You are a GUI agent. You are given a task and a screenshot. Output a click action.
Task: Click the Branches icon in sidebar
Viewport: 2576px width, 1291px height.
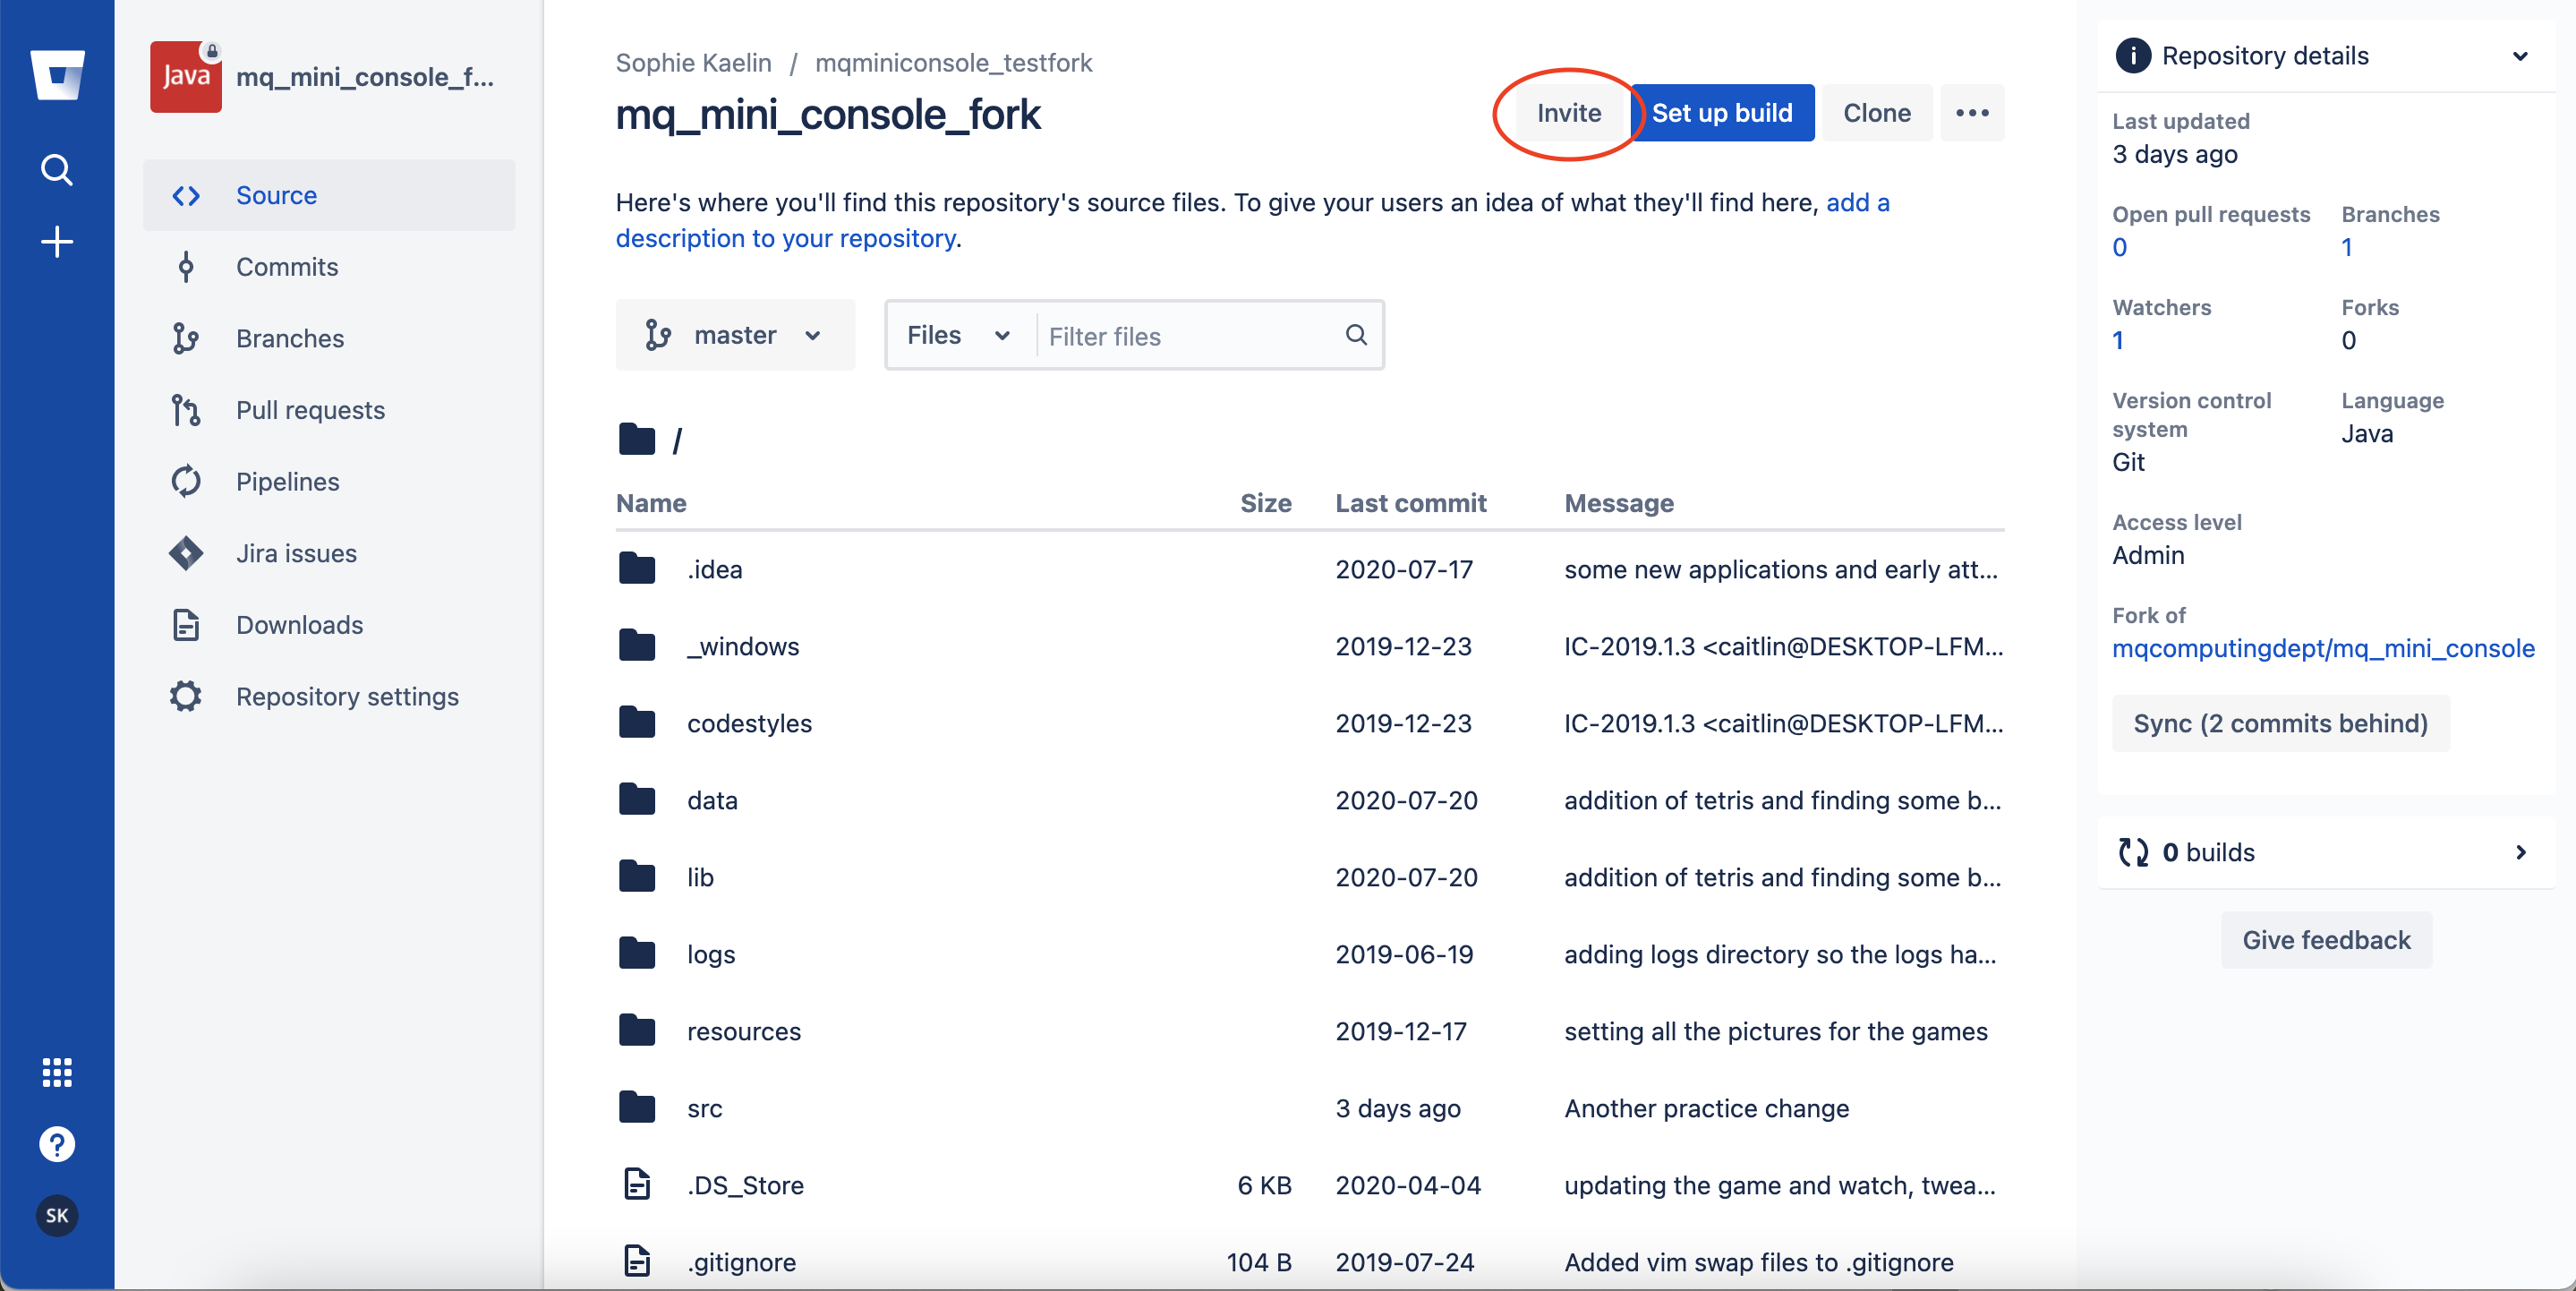[186, 336]
